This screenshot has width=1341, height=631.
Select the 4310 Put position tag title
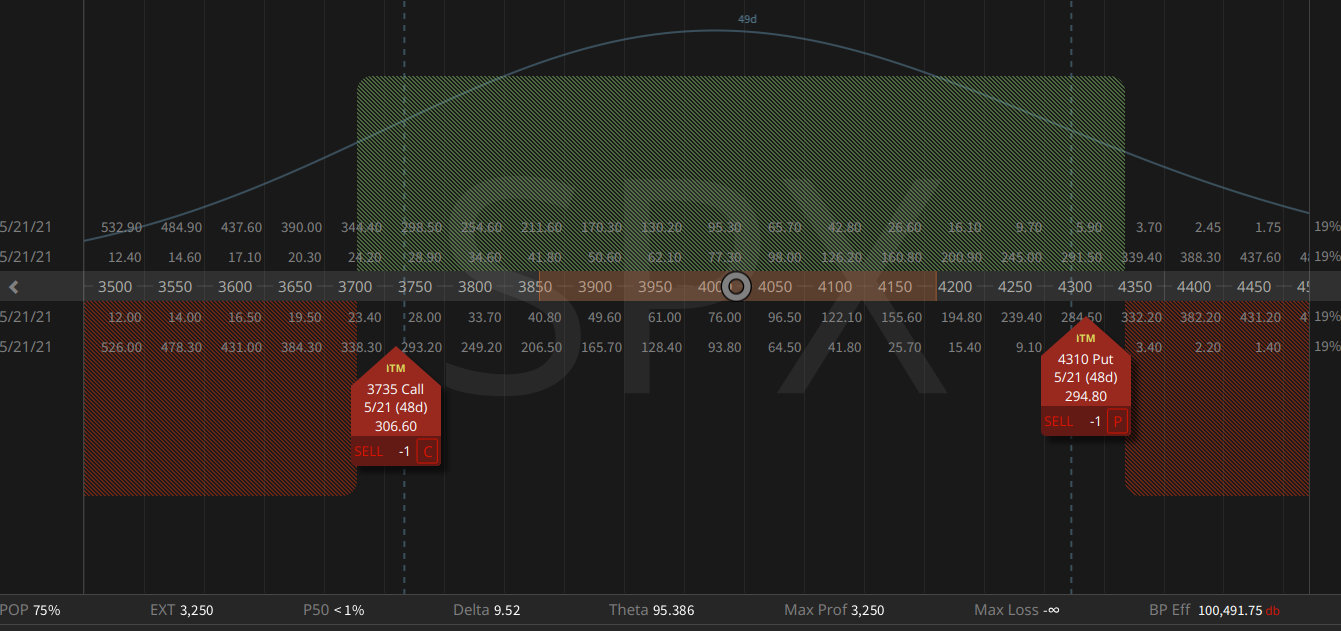click(x=1086, y=360)
